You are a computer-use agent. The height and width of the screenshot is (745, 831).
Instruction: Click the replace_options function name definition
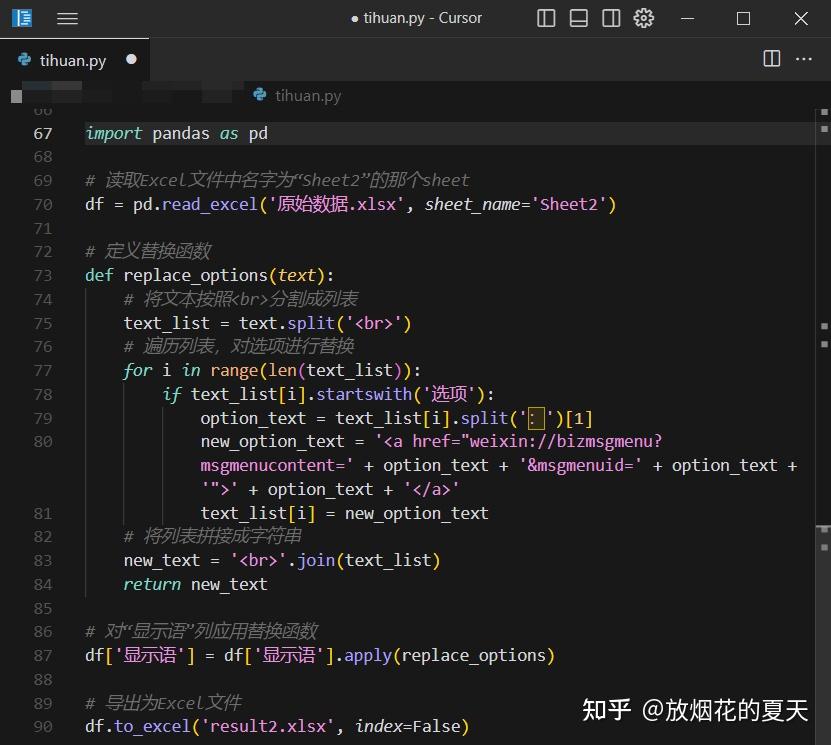pos(196,275)
